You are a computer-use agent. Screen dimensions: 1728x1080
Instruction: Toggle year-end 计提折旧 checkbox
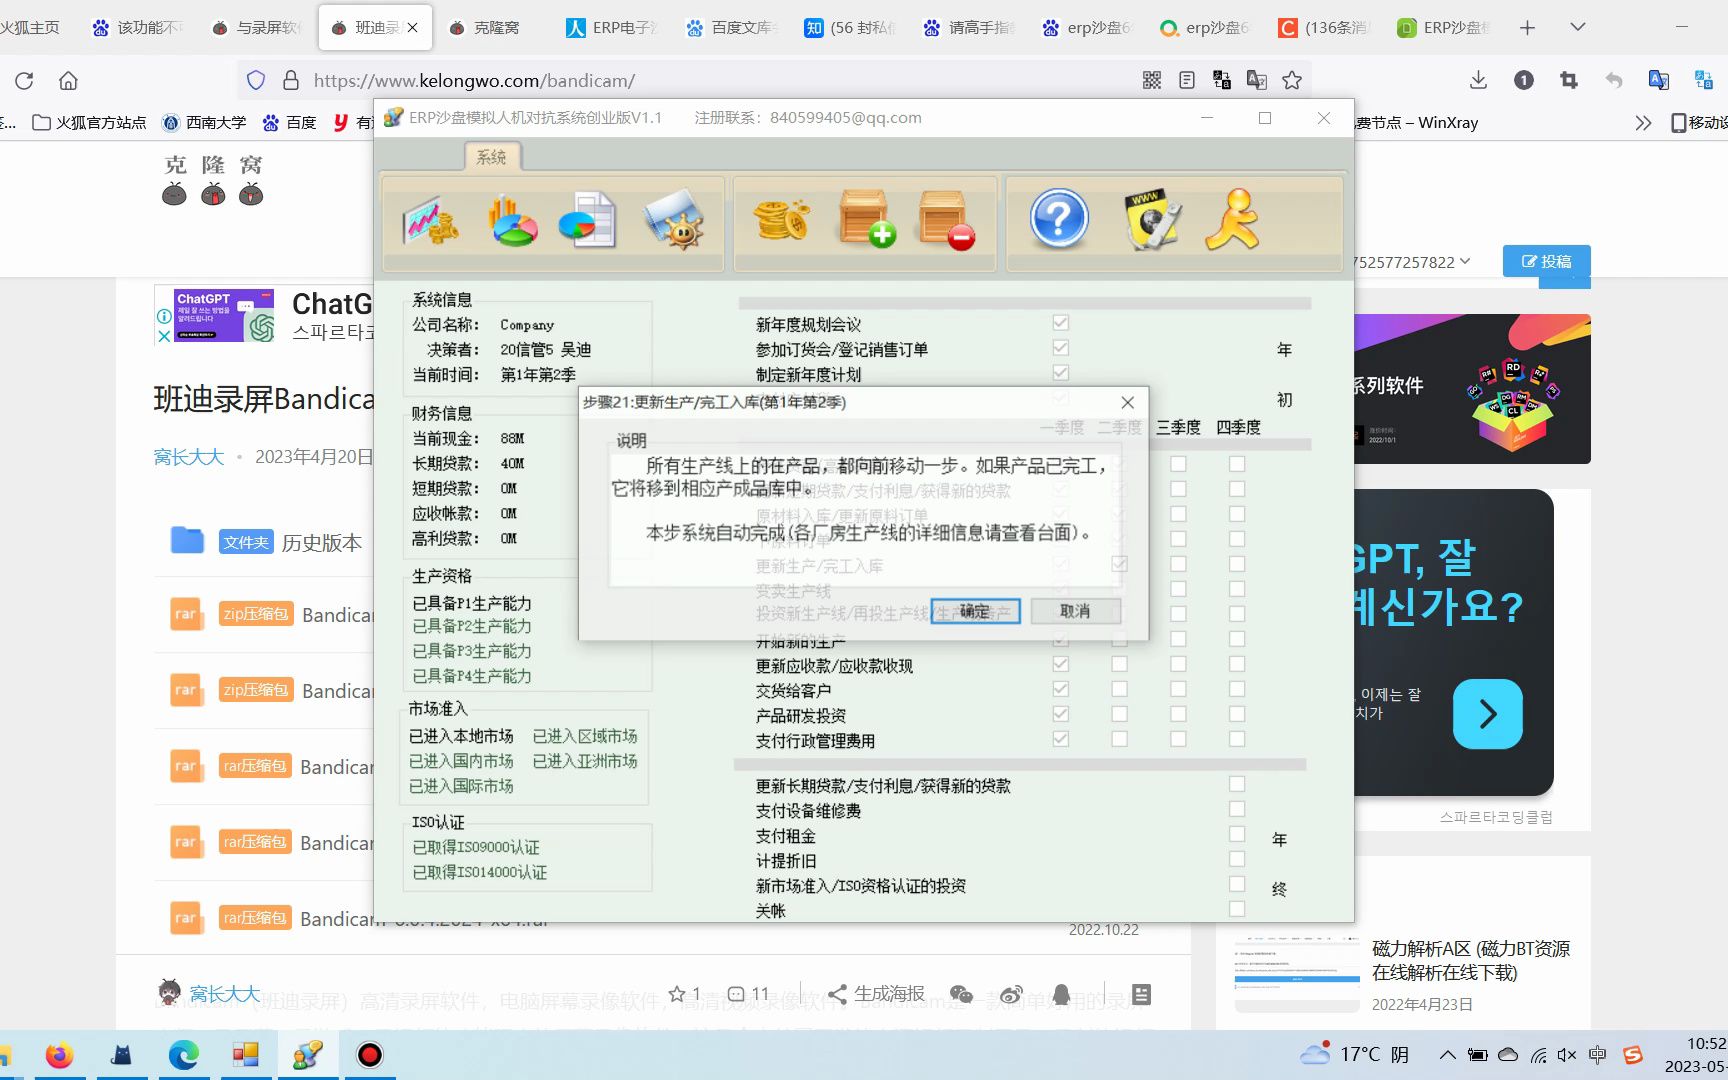(1237, 859)
